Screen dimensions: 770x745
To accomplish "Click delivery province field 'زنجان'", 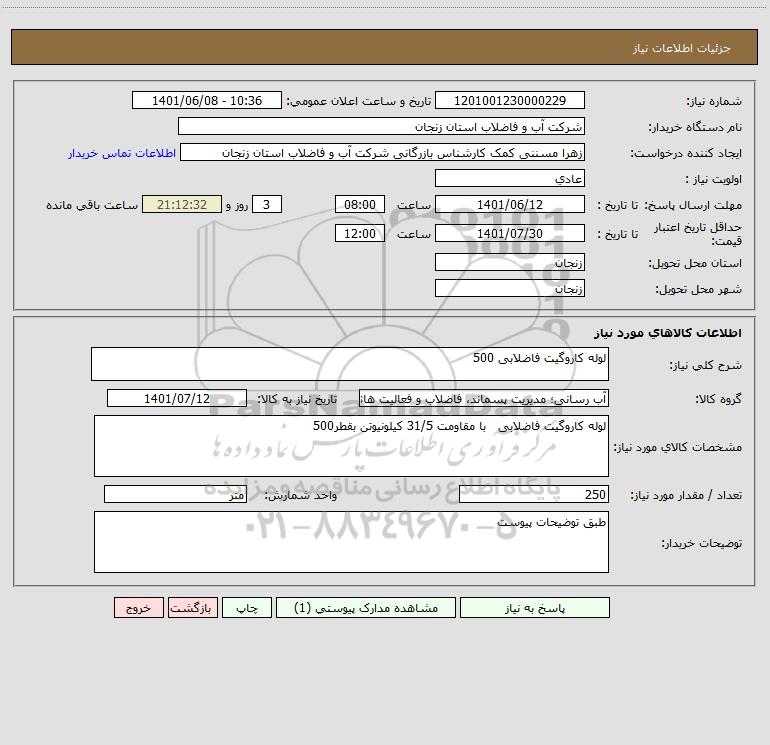I will point(510,262).
